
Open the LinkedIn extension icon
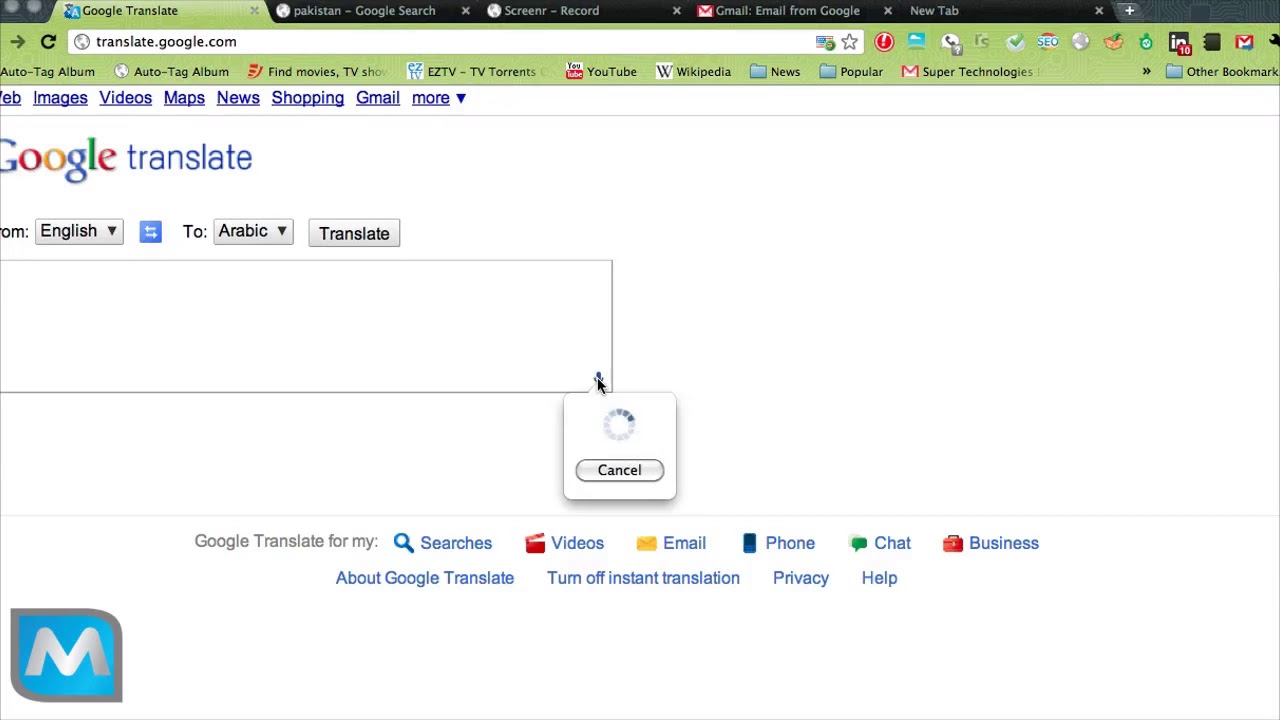pyautogui.click(x=1179, y=42)
